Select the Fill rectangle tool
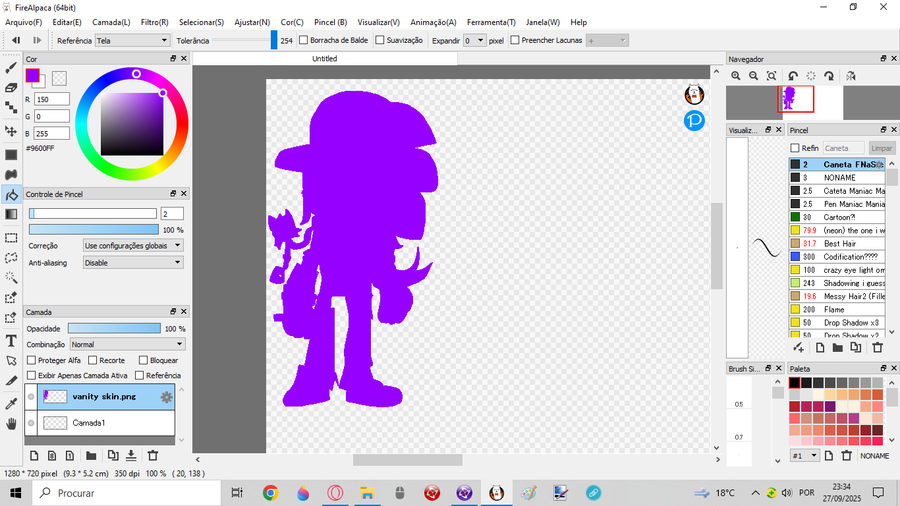The width and height of the screenshot is (900, 506). [x=11, y=155]
